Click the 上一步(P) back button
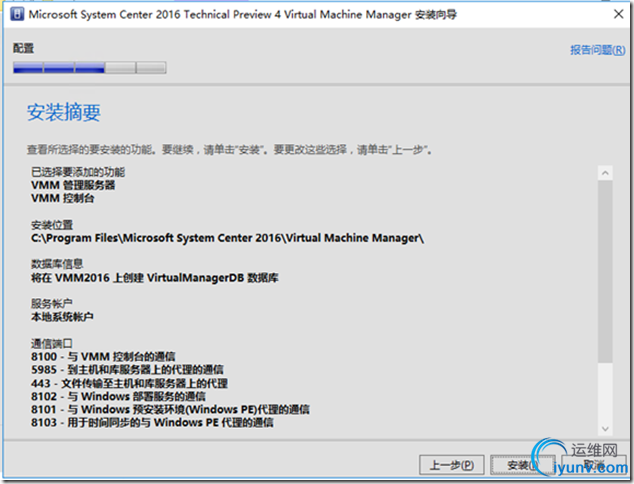 [x=452, y=465]
